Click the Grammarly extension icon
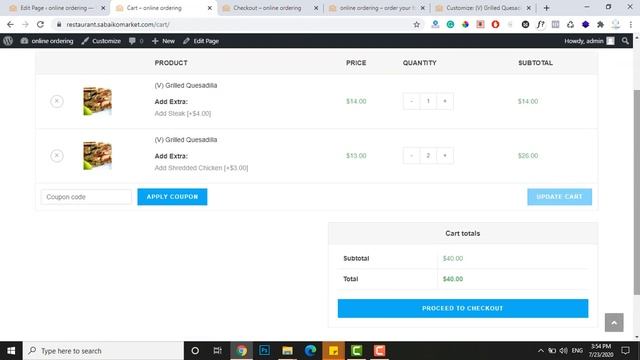 pos(450,24)
